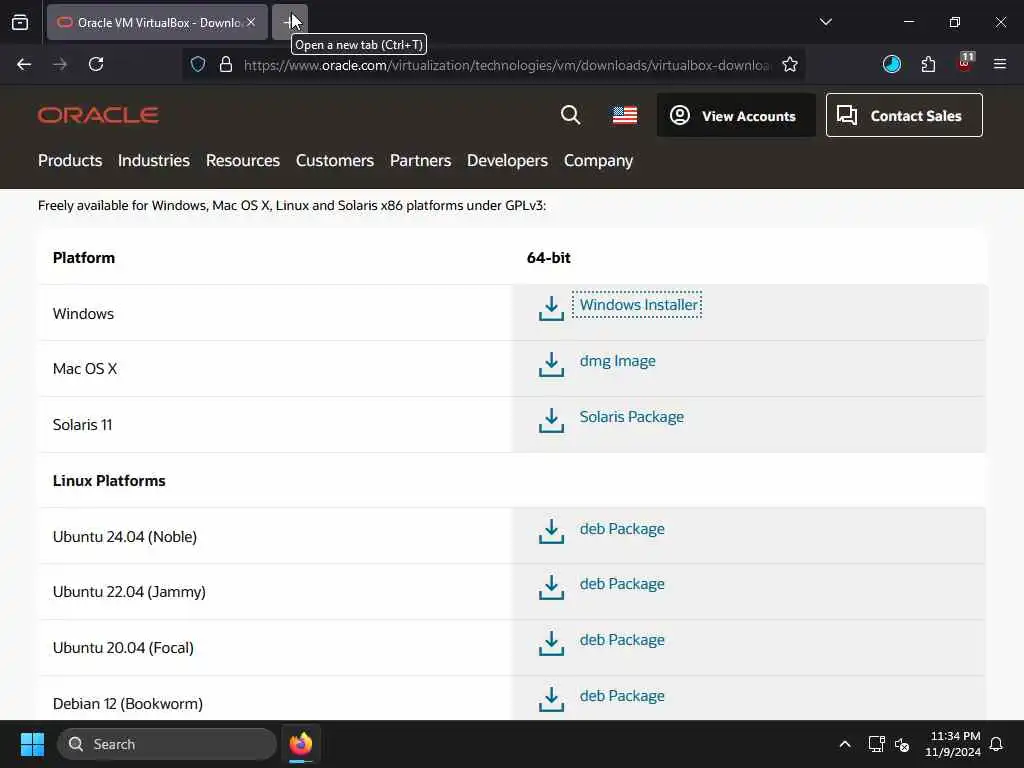
Task: Open the Windows Start menu
Action: [x=32, y=744]
